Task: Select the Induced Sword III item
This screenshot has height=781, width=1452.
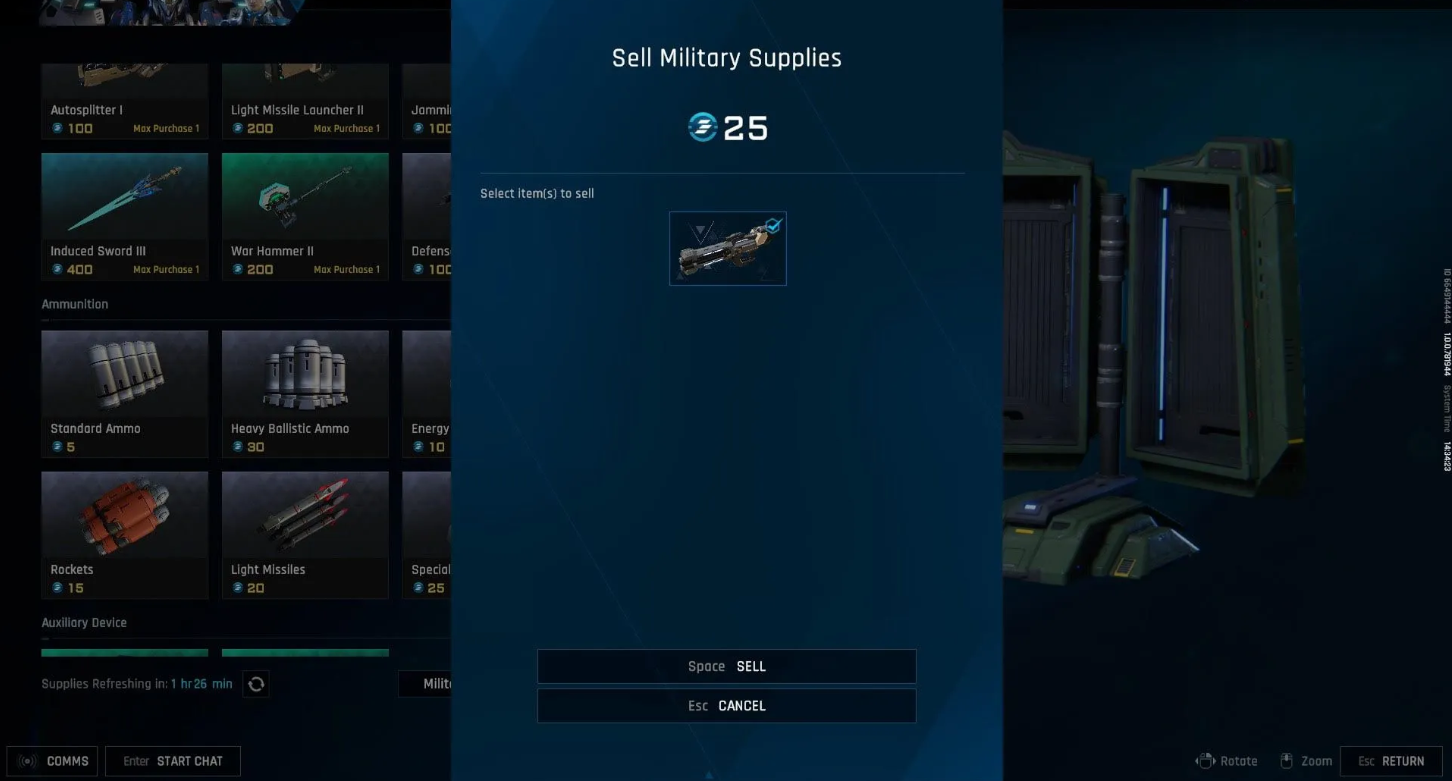Action: [x=125, y=216]
